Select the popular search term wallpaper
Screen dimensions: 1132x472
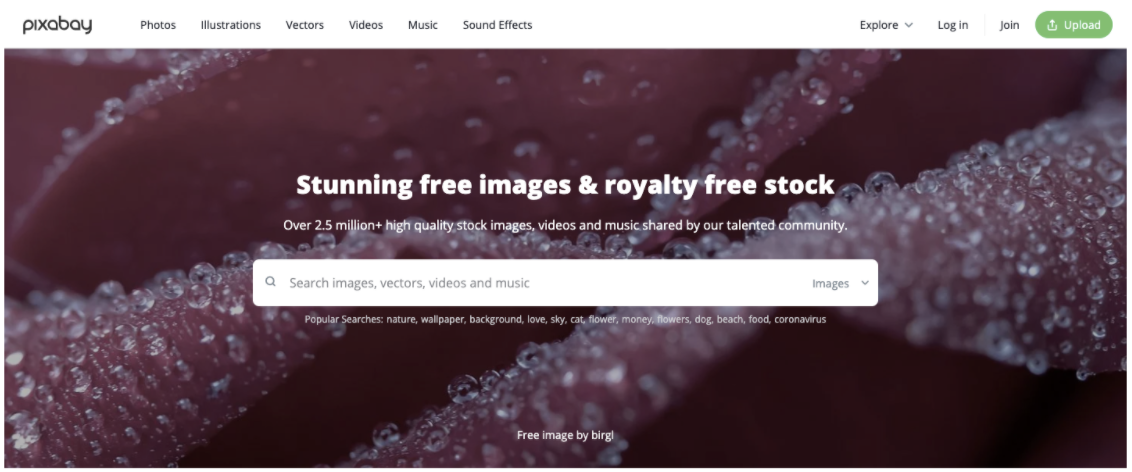(443, 319)
